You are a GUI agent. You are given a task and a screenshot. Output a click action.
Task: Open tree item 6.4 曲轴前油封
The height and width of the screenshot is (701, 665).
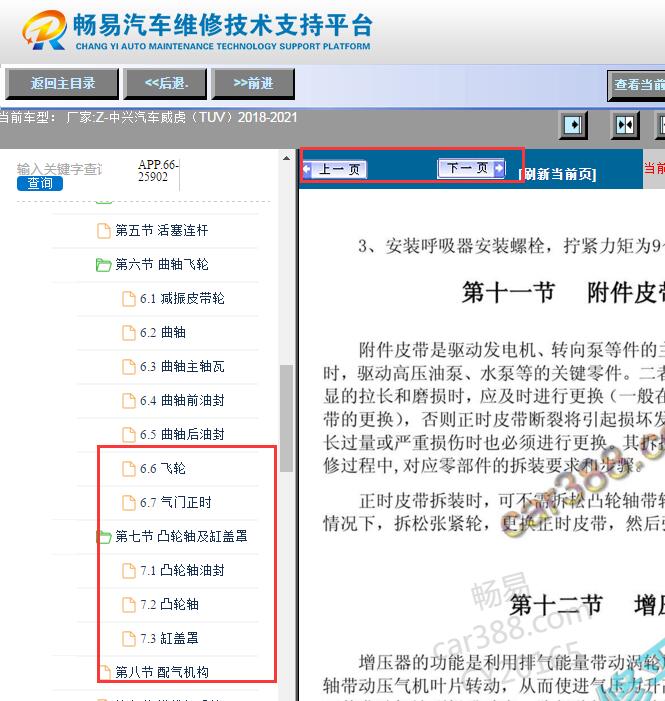pos(182,401)
